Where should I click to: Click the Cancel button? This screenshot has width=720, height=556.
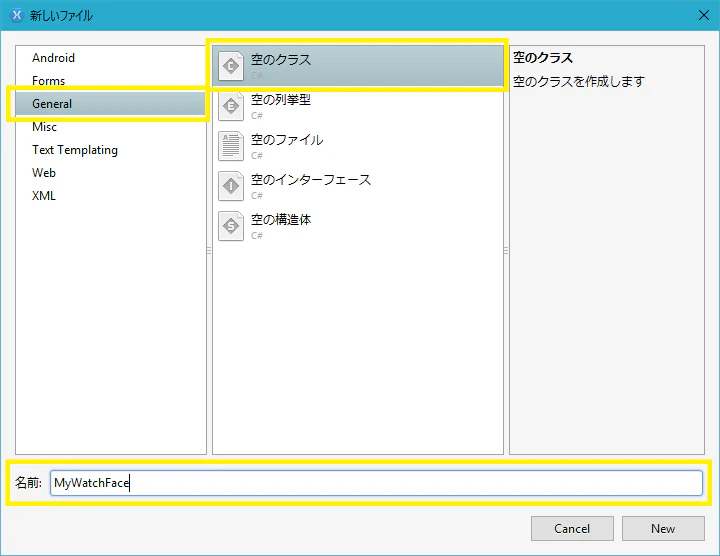[572, 528]
